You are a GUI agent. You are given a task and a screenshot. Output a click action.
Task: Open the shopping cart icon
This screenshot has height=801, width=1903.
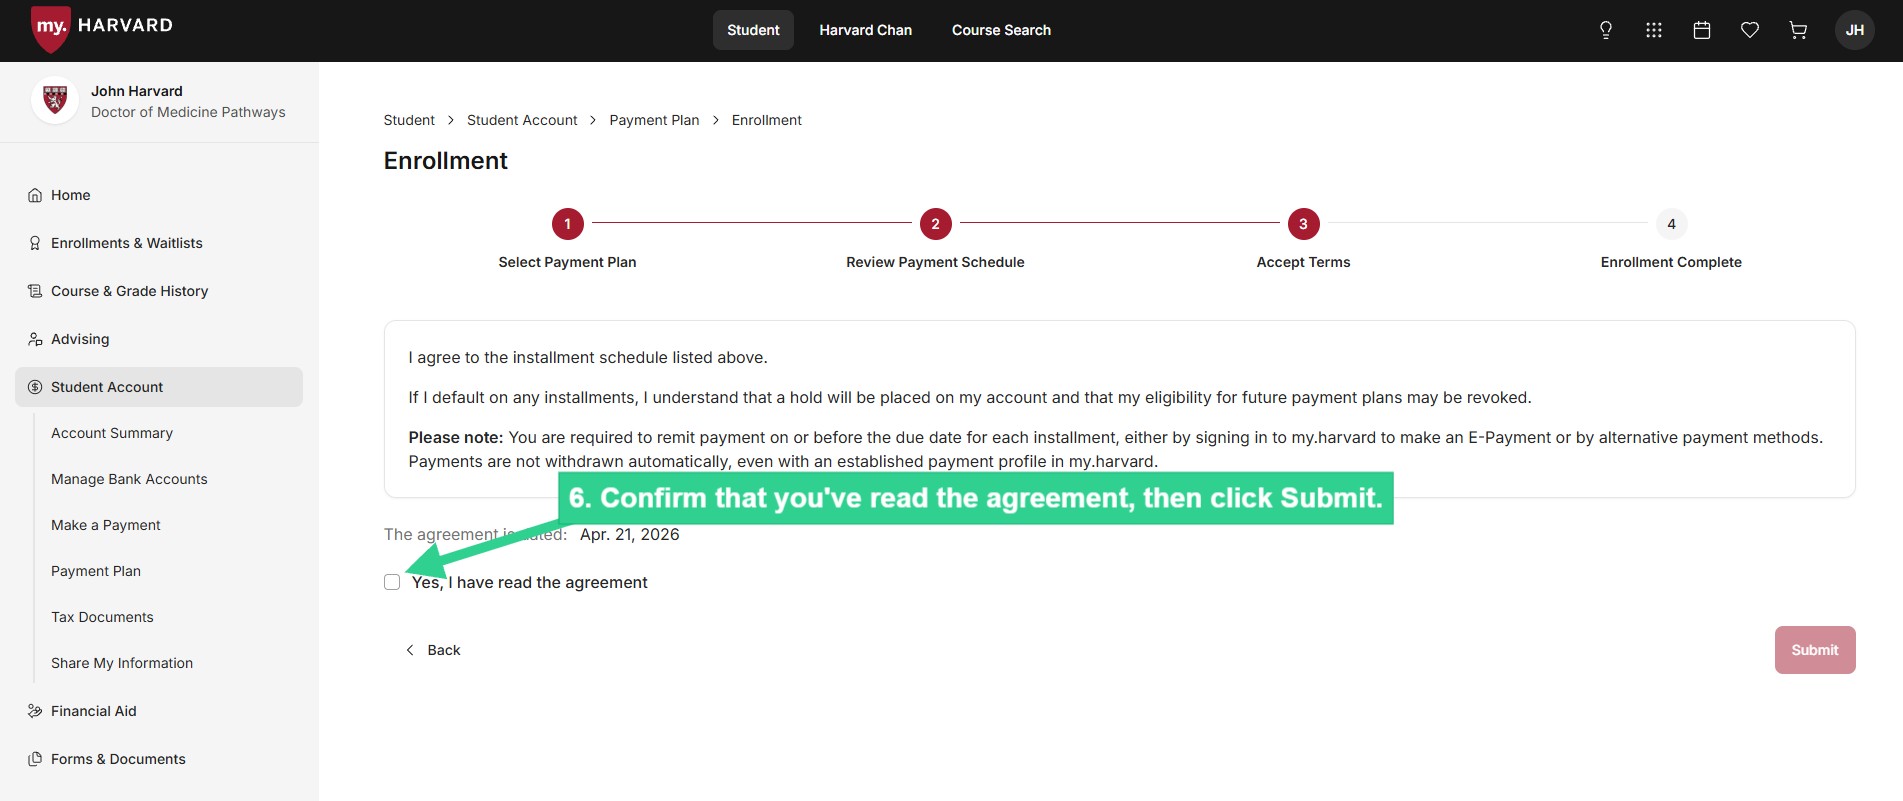[1798, 30]
